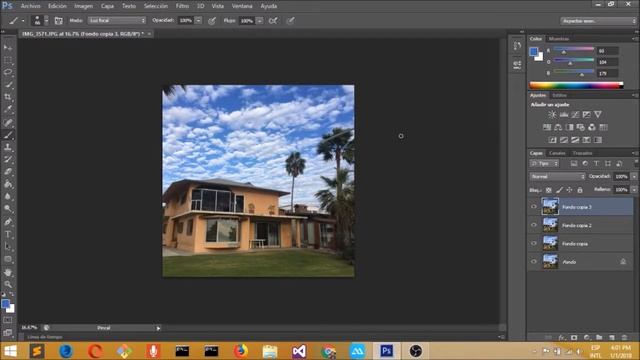The image size is (640, 360).
Task: Select the Rectangular Marquee tool
Action: 8,60
